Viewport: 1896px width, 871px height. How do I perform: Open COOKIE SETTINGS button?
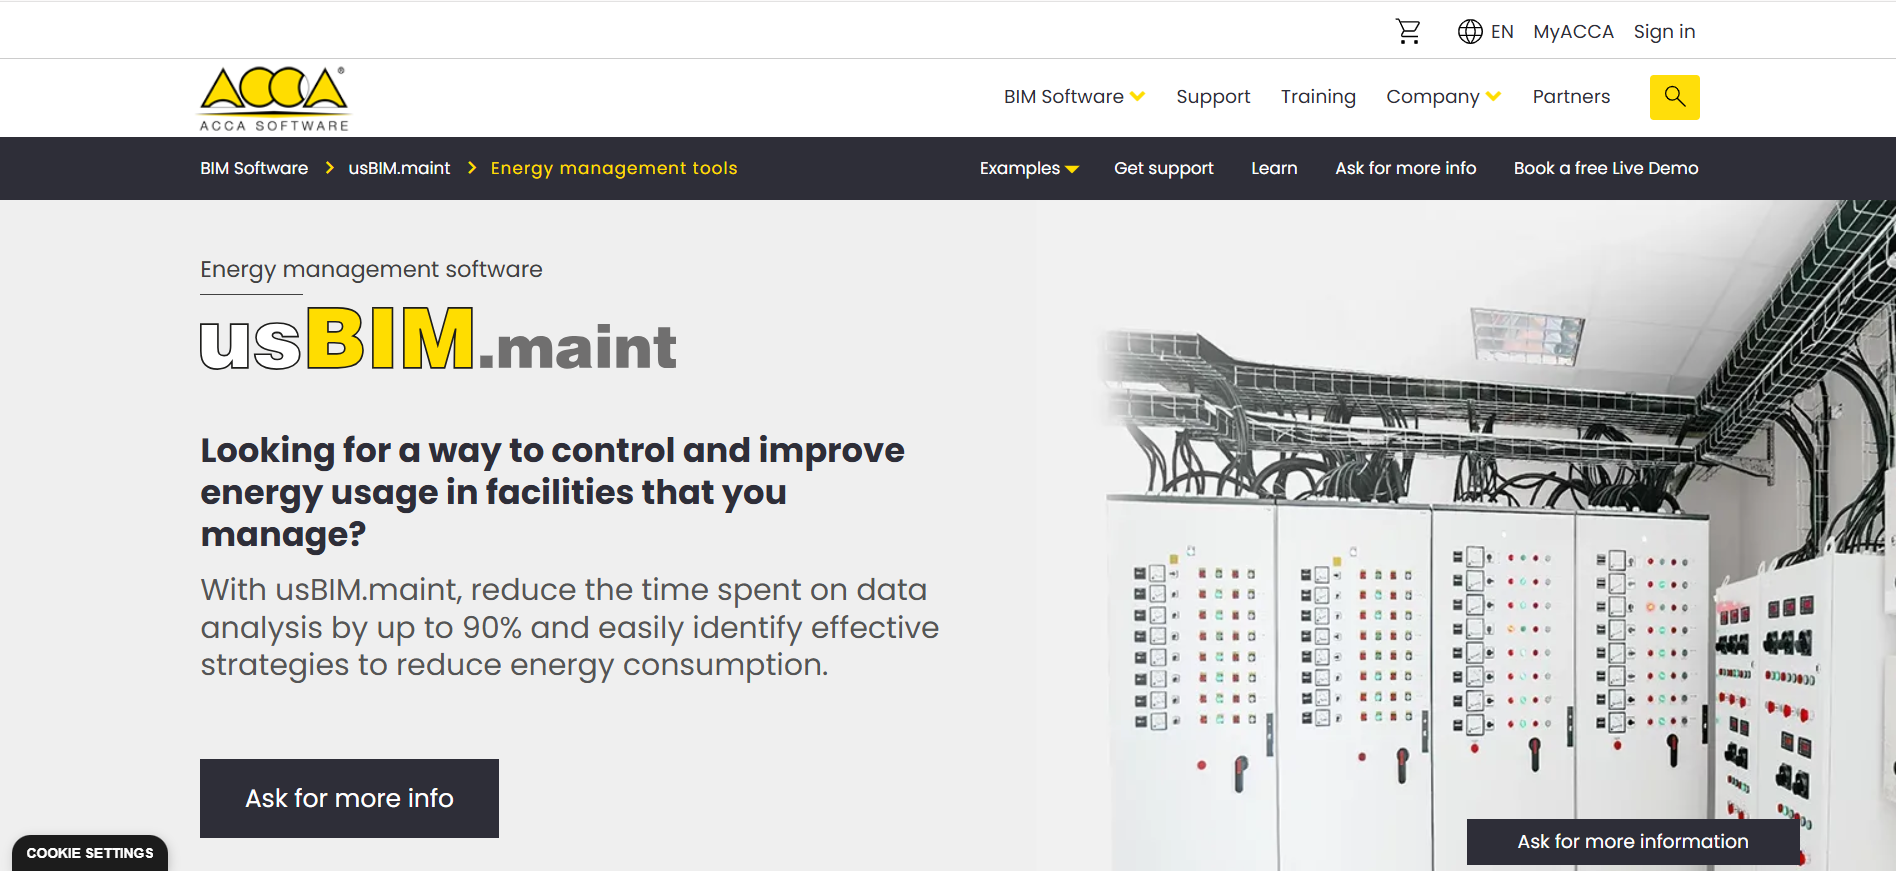(x=90, y=853)
